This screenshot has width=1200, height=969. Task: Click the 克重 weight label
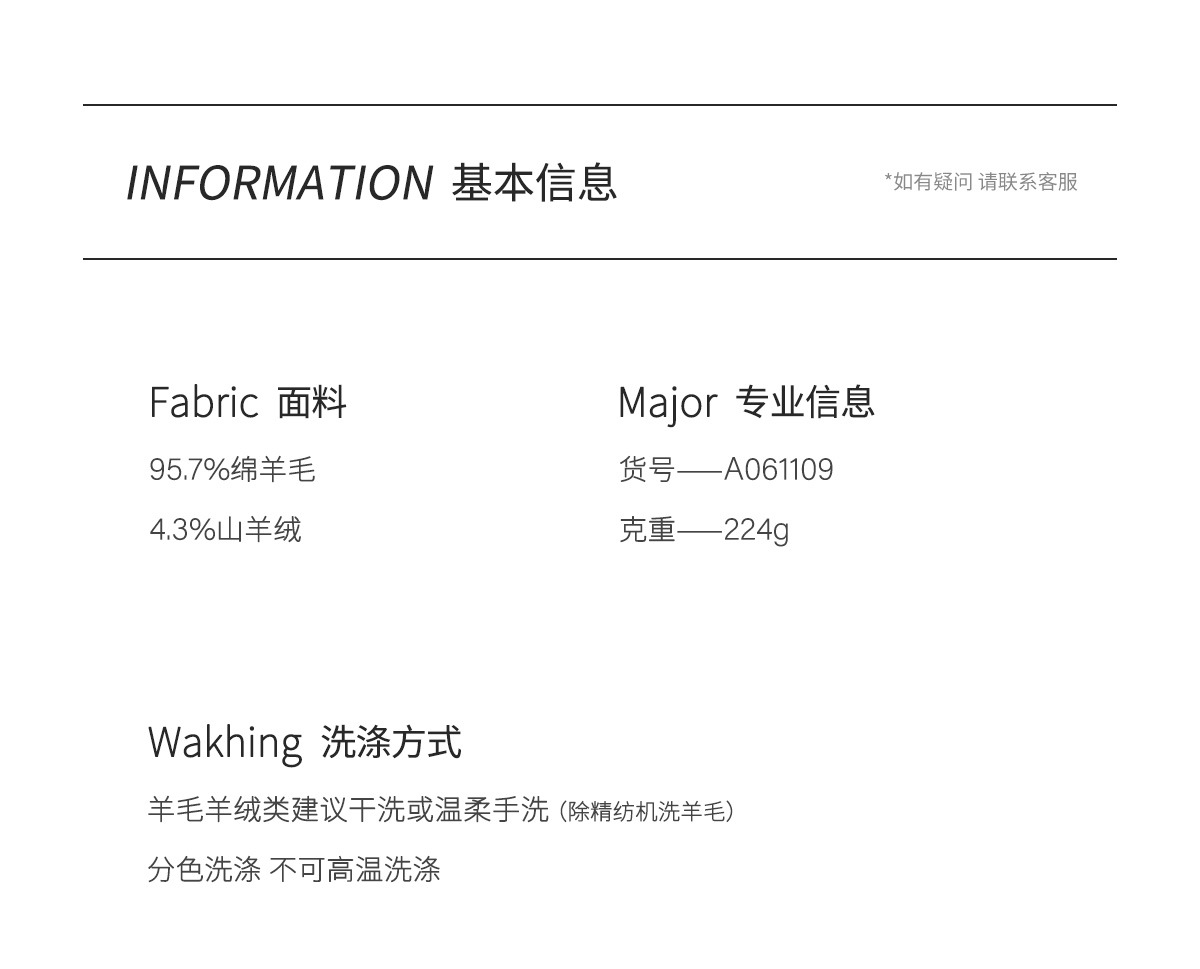click(x=647, y=529)
